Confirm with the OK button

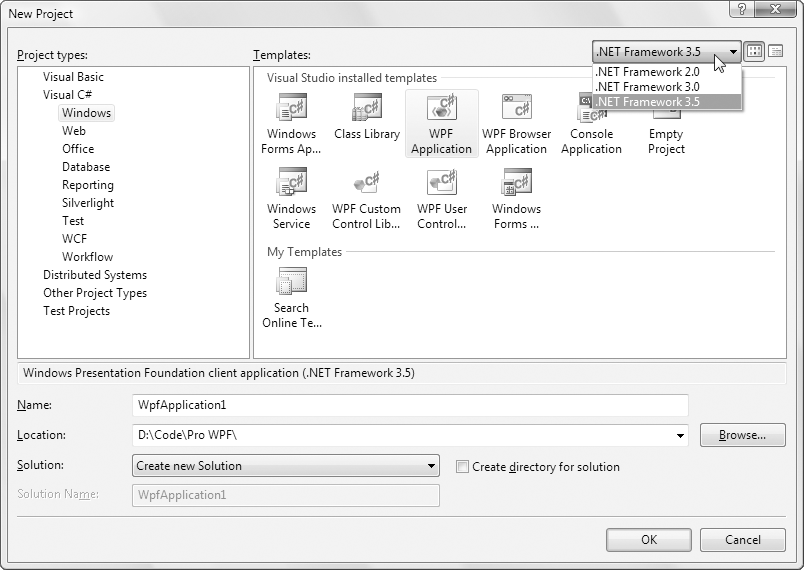tap(649, 540)
